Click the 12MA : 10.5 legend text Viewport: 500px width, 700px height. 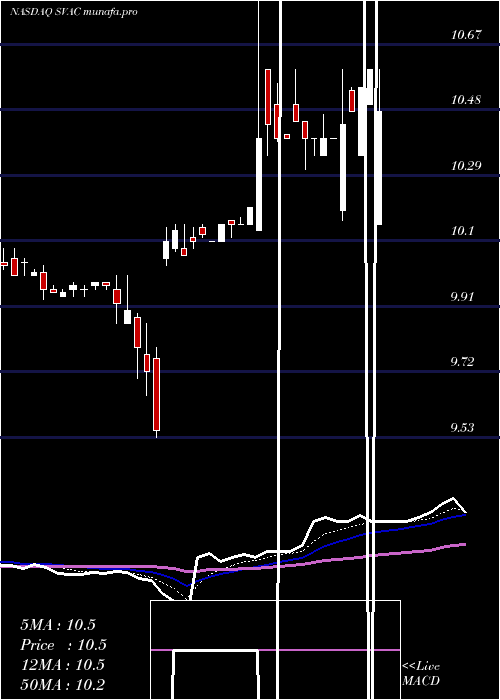point(62,665)
